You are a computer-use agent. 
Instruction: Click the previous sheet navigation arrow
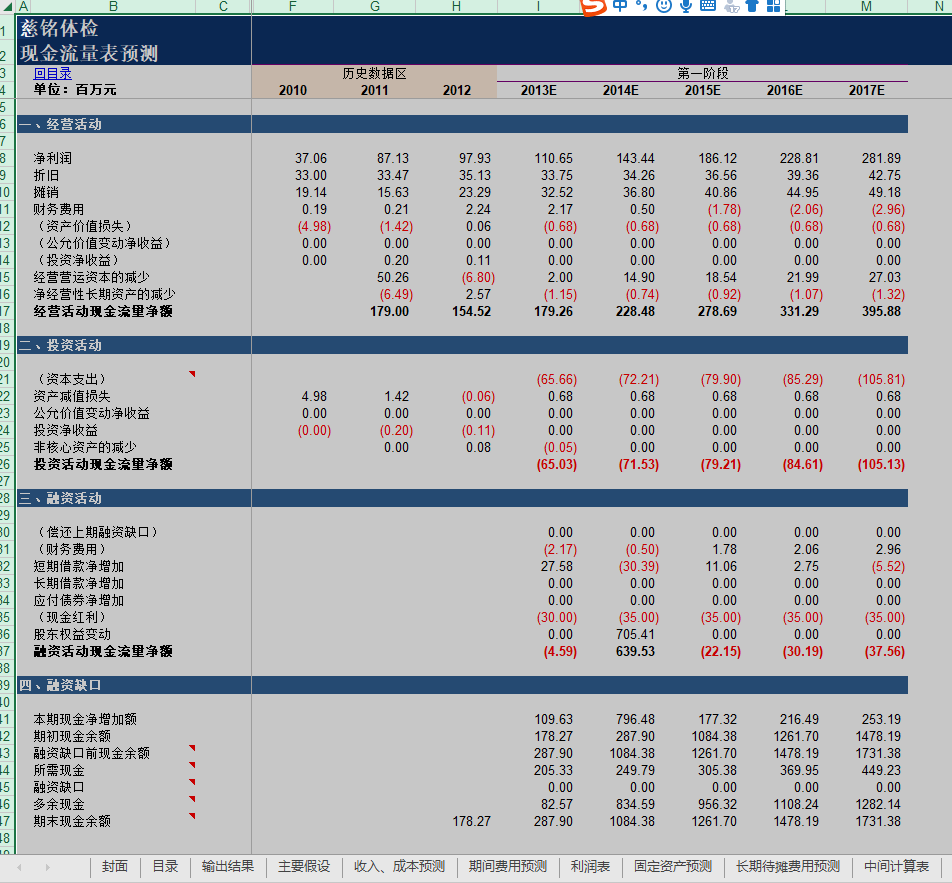[x=18, y=867]
